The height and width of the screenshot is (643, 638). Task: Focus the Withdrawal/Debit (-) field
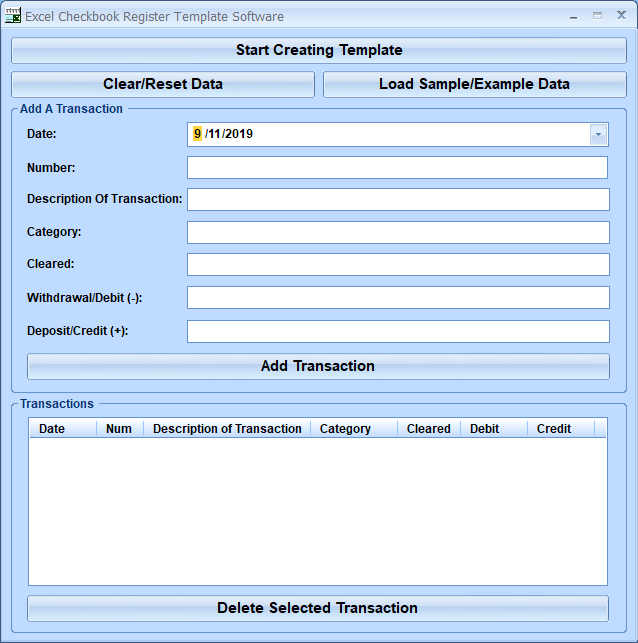398,298
